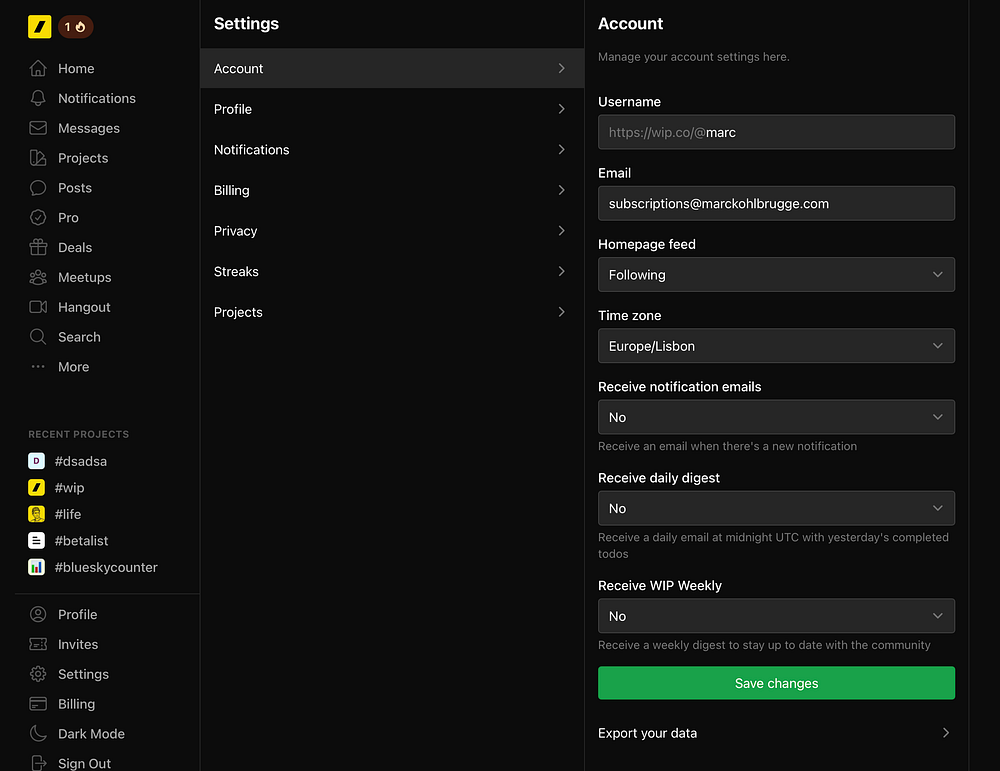The image size is (1000, 771).
Task: Click the Meetups people icon
Action: click(x=38, y=277)
